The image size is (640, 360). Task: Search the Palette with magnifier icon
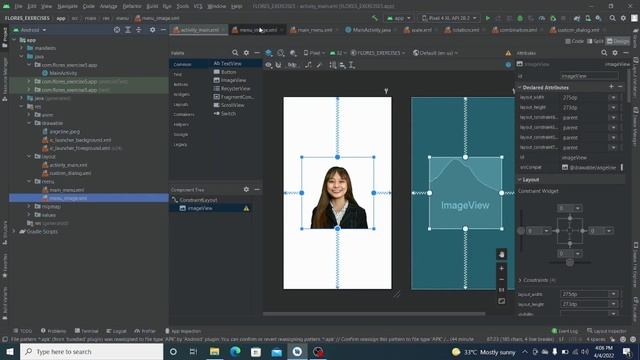(235, 53)
